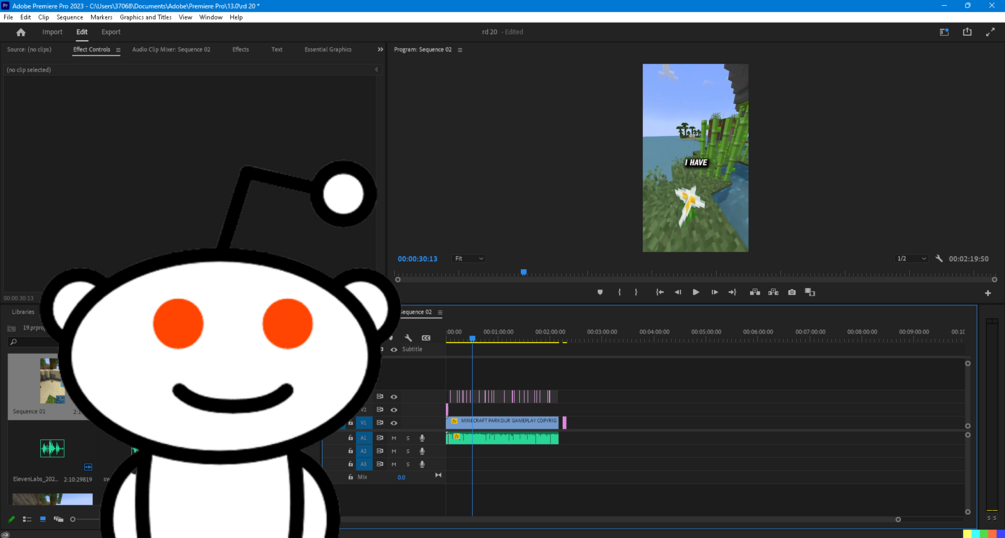Toggle Subtitle track visibility eye
The height and width of the screenshot is (538, 1005).
(394, 349)
